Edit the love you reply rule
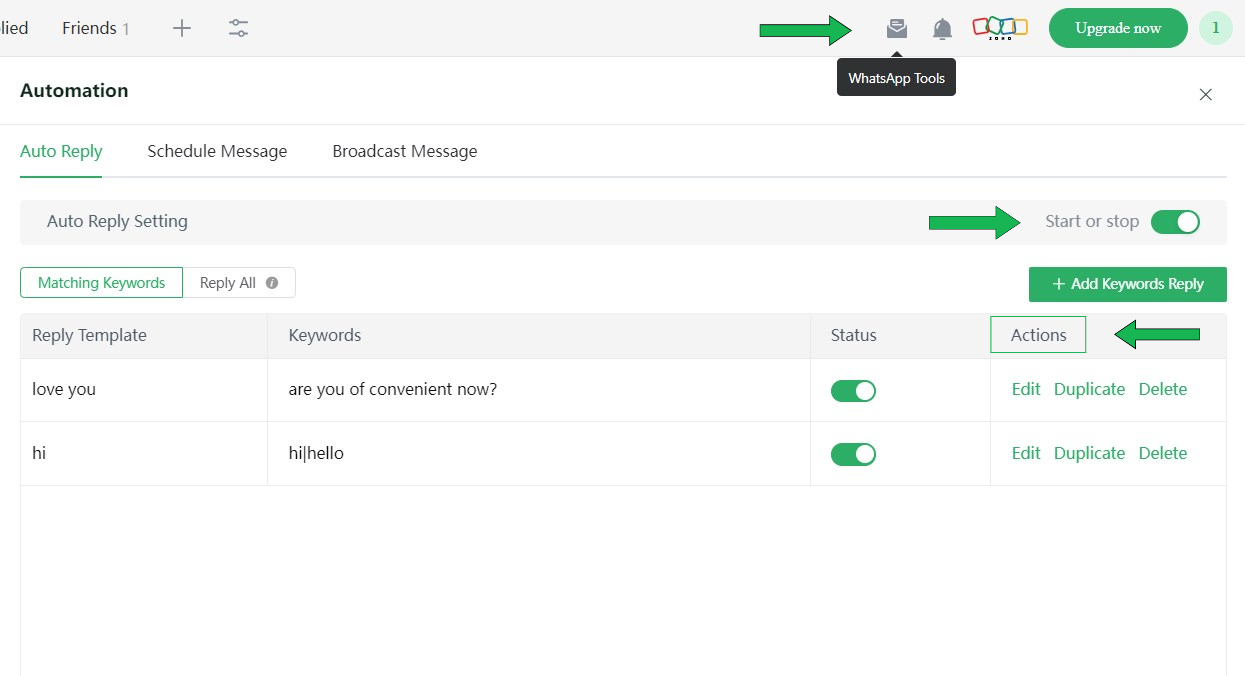The height and width of the screenshot is (676, 1245). [1025, 390]
